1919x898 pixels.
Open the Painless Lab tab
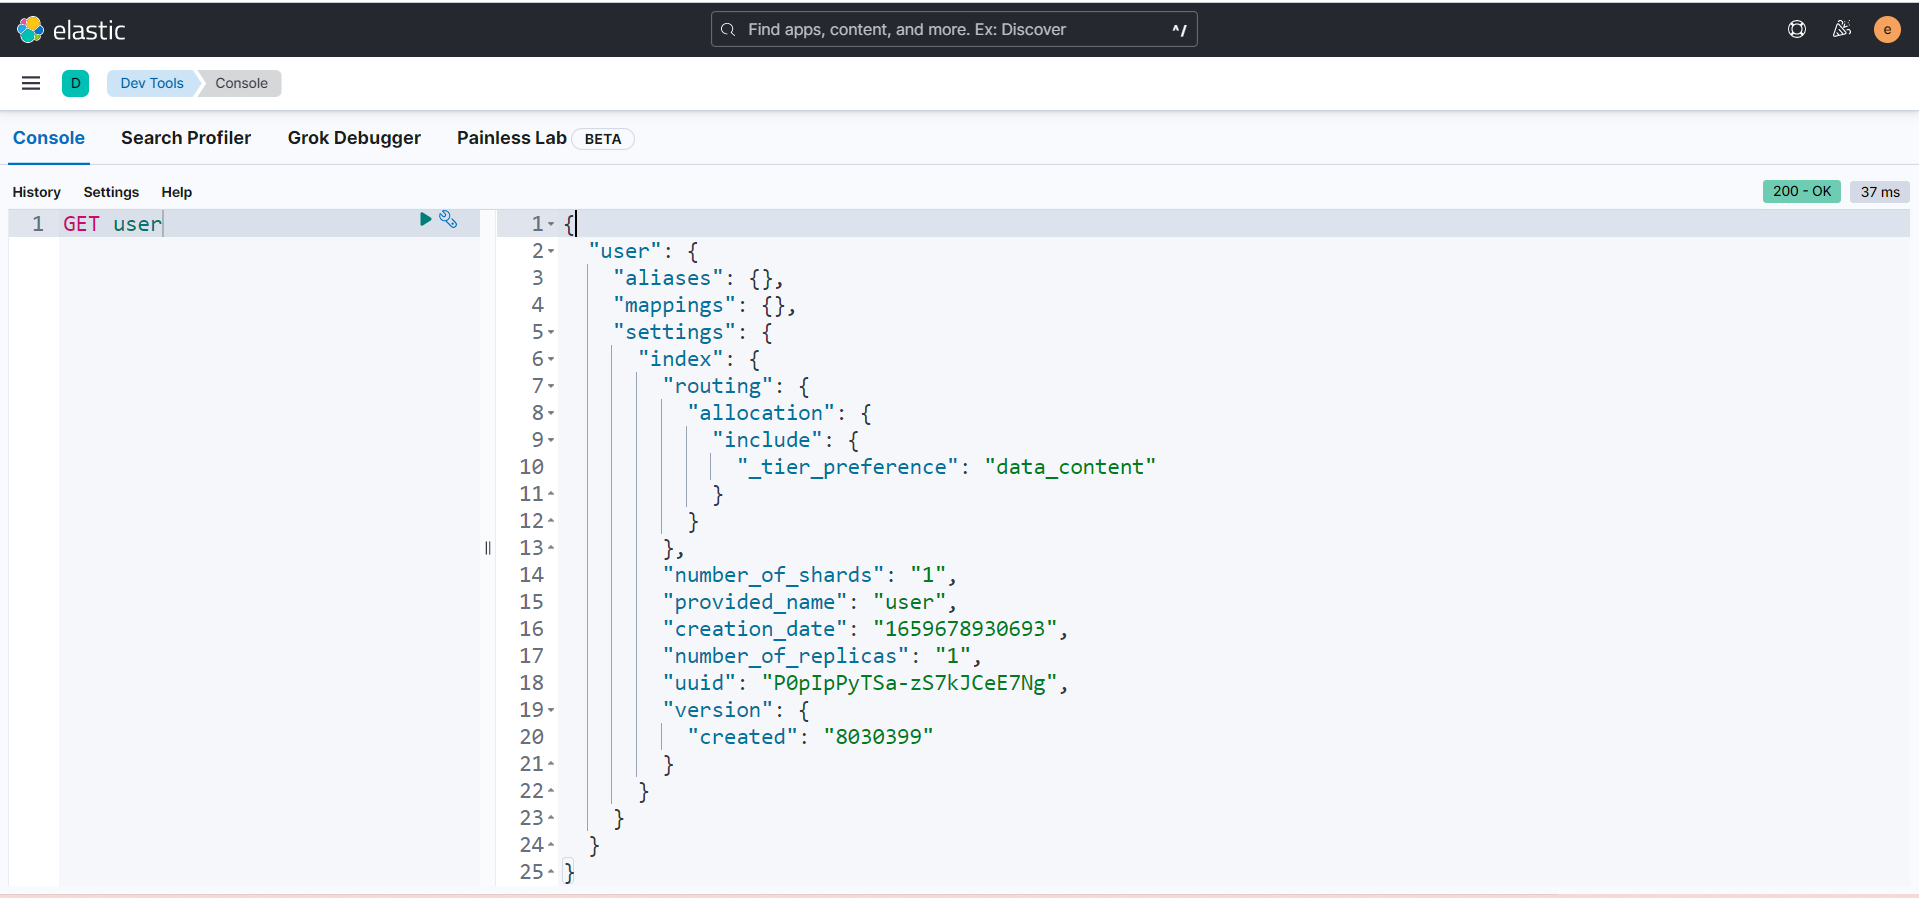pyautogui.click(x=511, y=138)
